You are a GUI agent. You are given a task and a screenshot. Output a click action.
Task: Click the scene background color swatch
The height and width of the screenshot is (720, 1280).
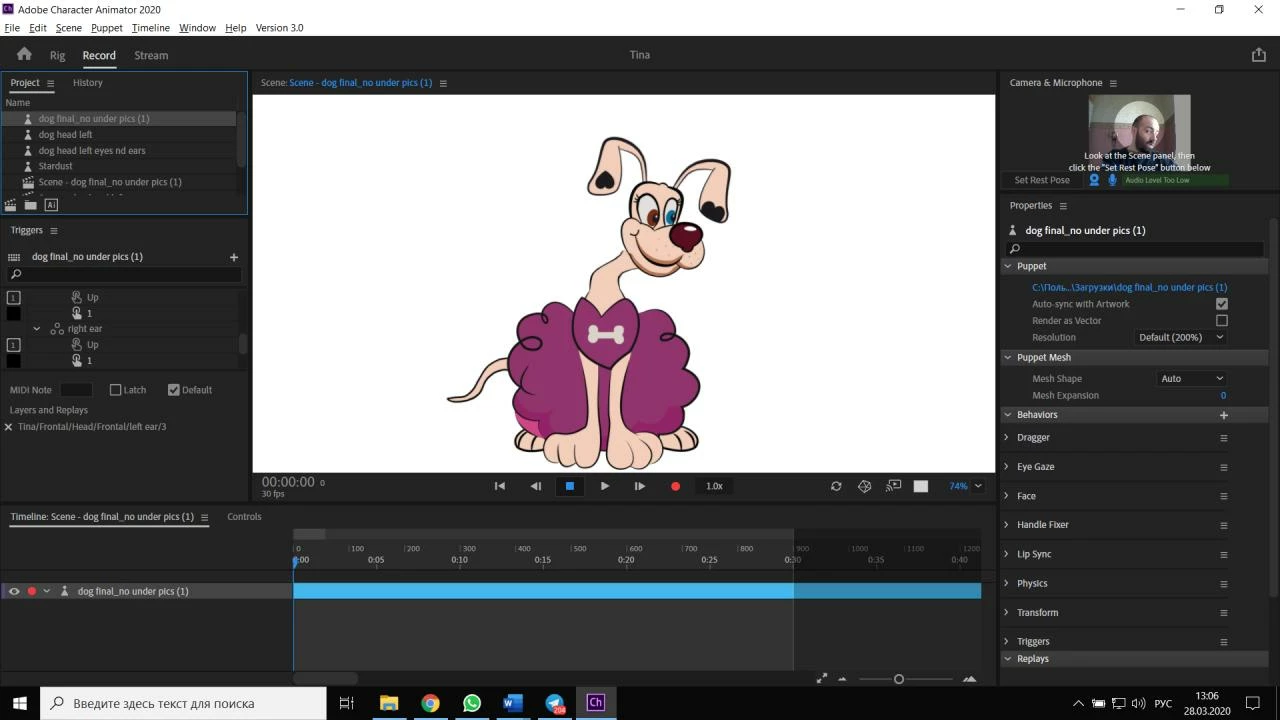click(921, 486)
